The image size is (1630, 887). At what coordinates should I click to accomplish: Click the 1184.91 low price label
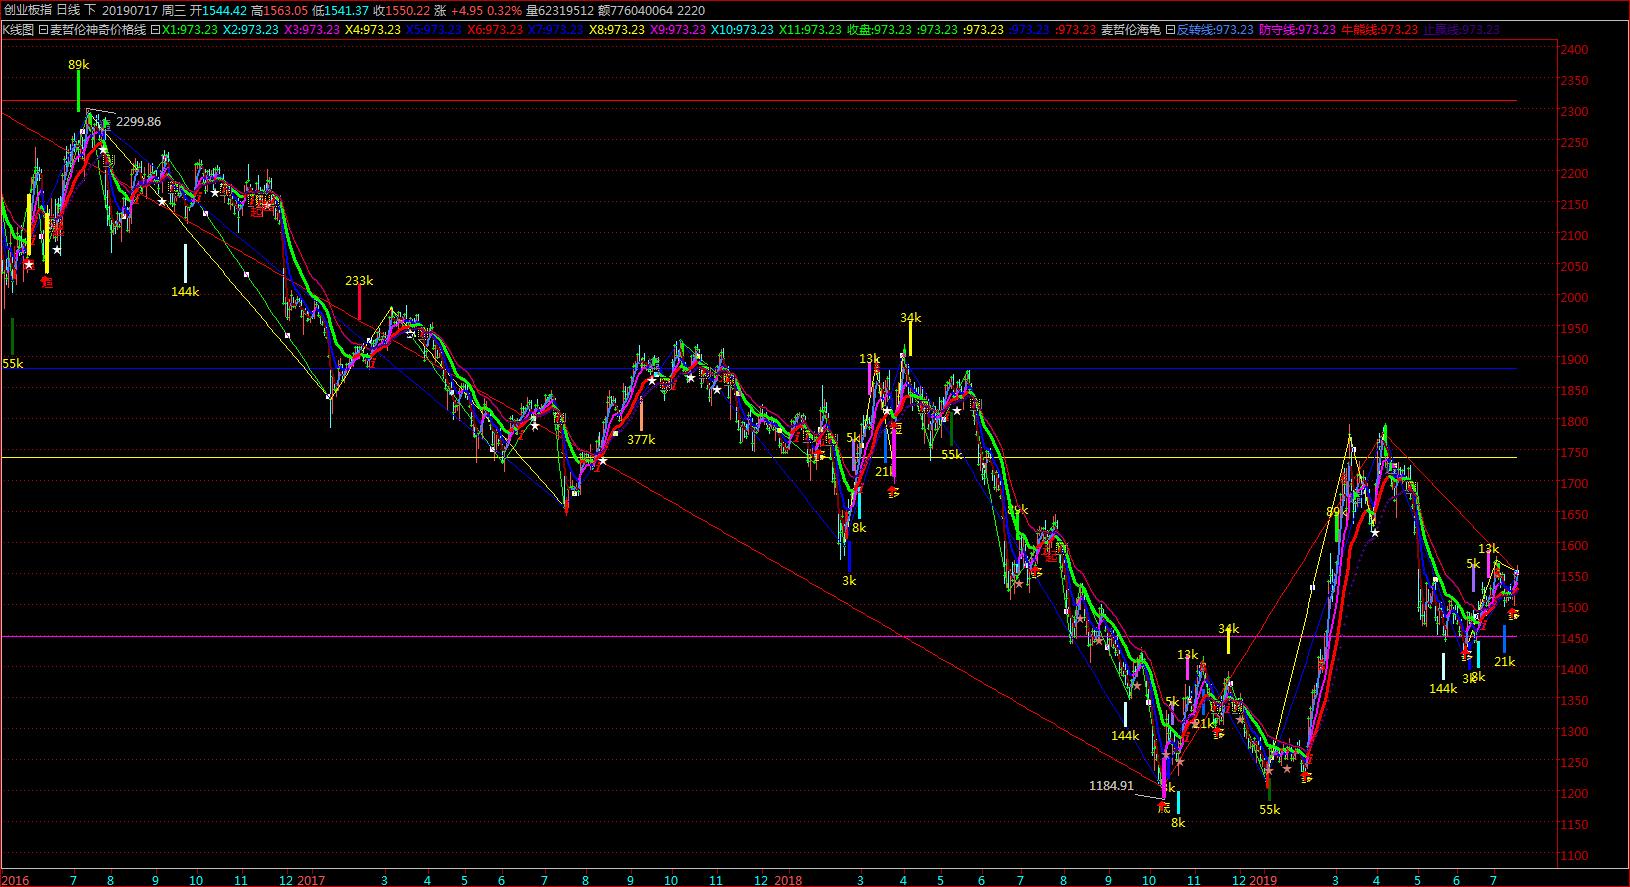tap(1111, 786)
